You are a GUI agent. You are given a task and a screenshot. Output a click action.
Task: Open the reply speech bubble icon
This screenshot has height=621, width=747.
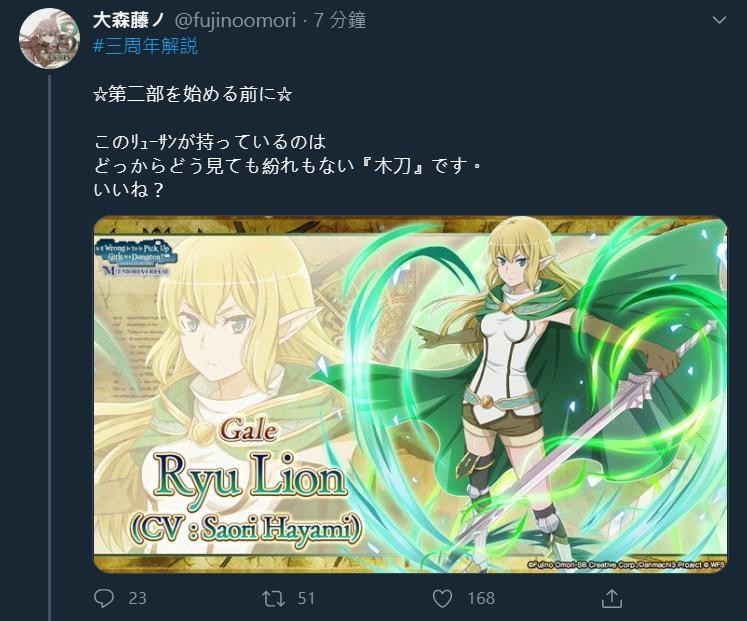(x=104, y=598)
